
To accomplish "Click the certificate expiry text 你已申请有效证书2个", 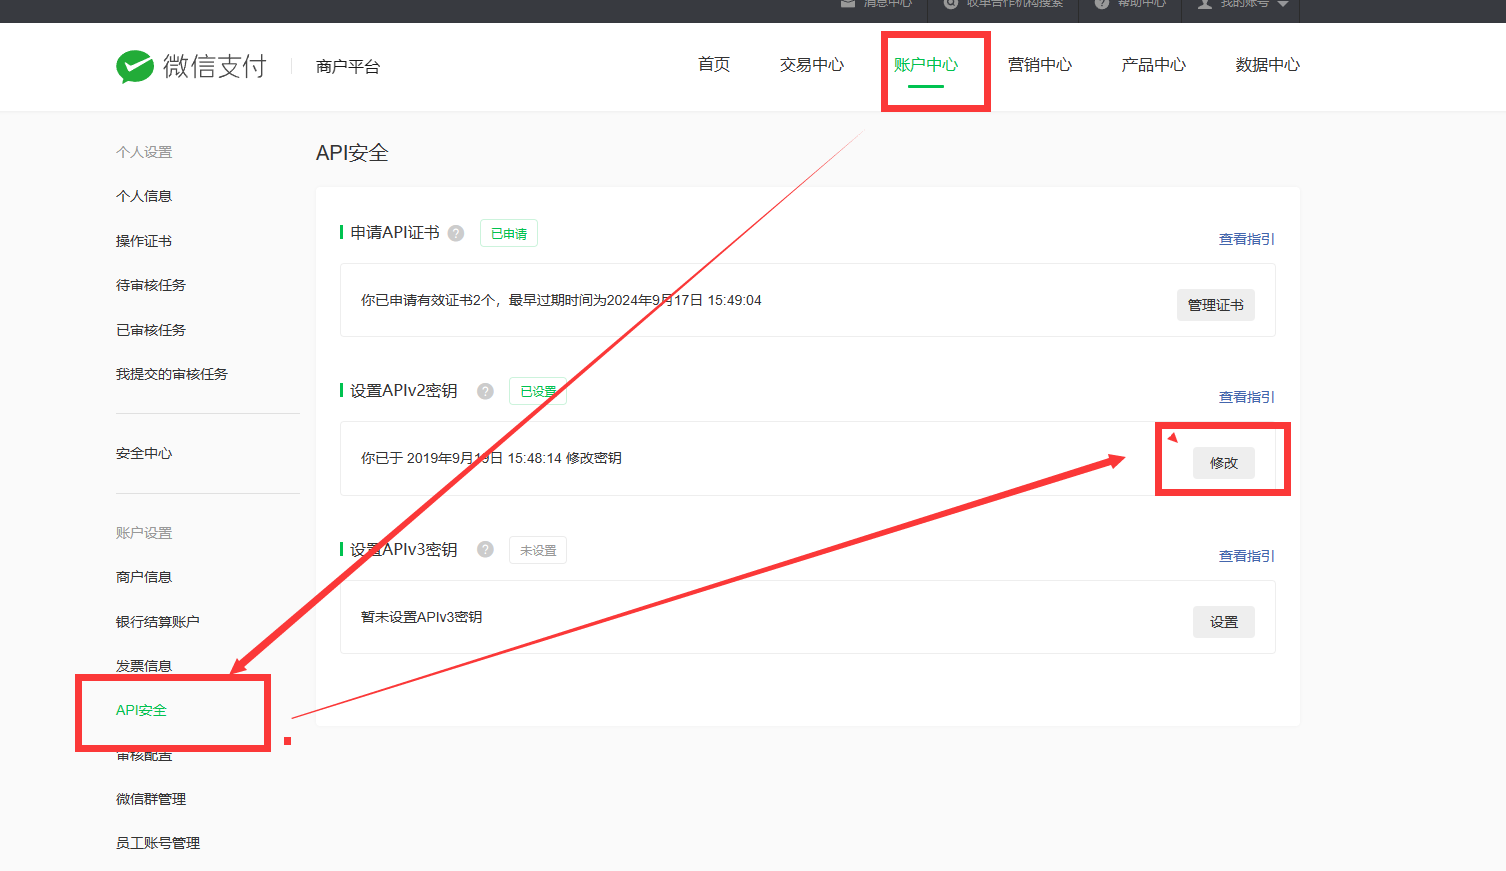I will click(561, 300).
